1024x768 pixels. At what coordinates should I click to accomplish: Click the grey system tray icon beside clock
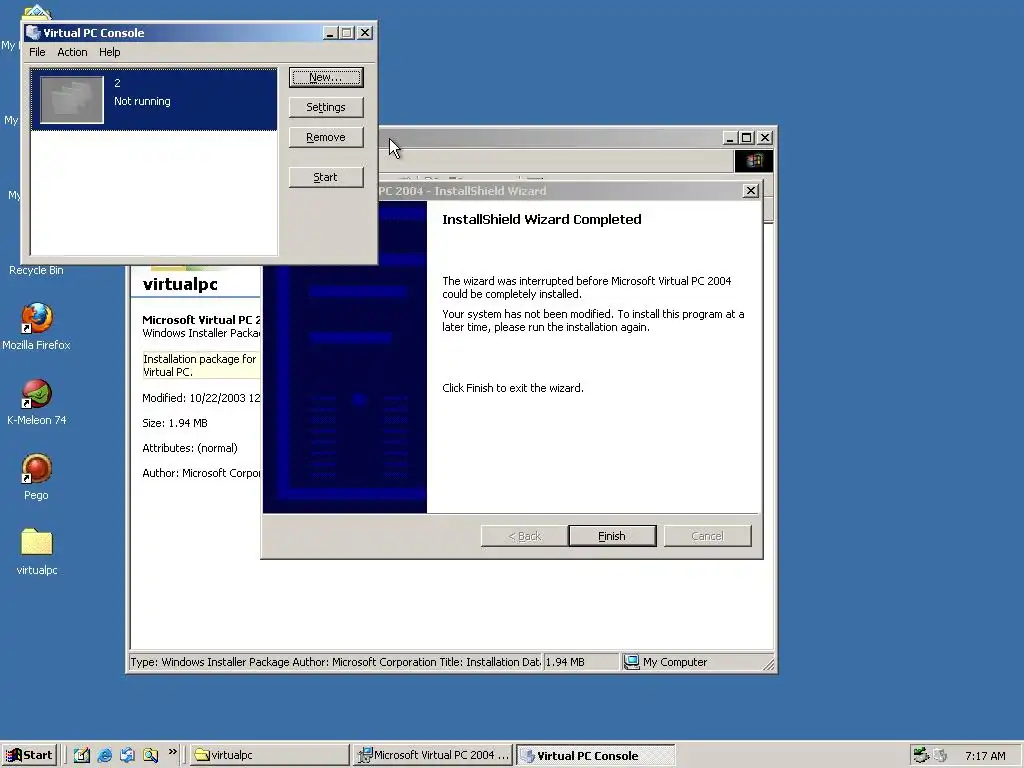point(940,756)
